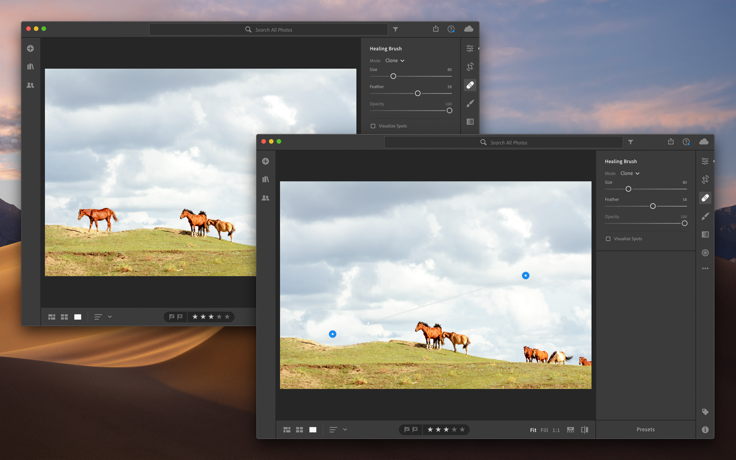Click Search All Photos field in back window
This screenshot has width=736, height=460.
point(268,30)
